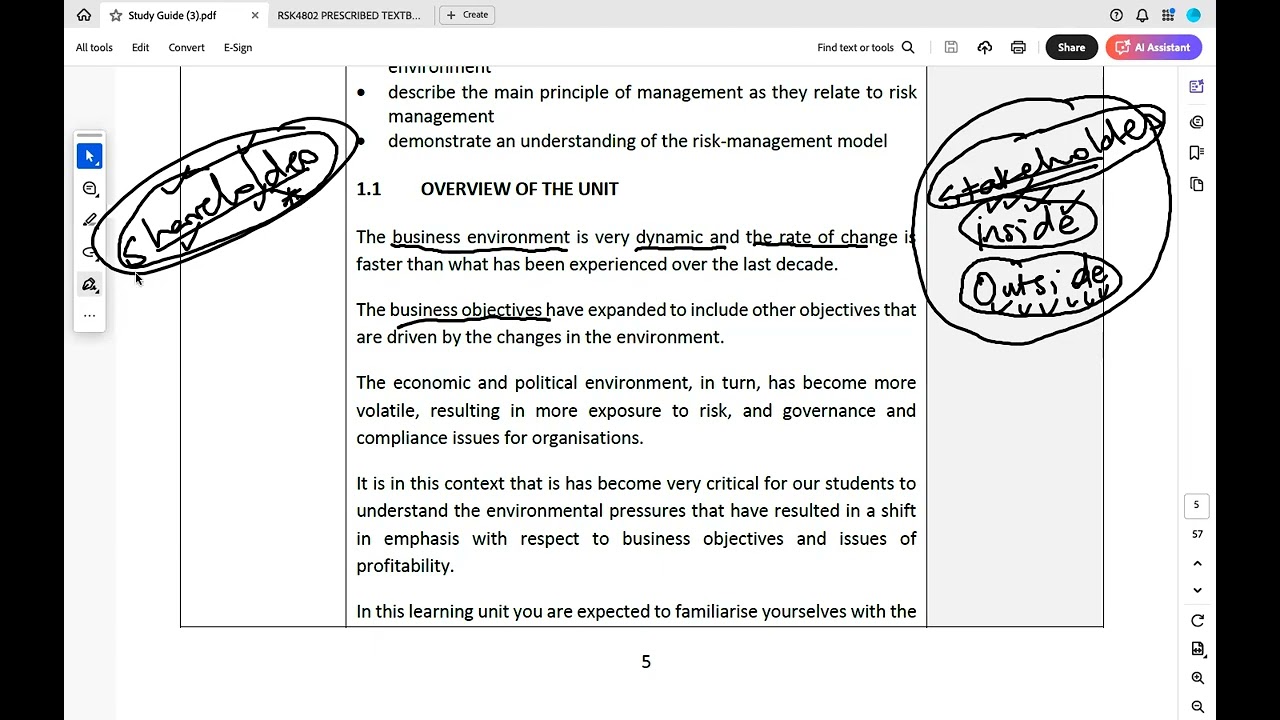Zoom out with the minus magnifier
1280x720 pixels.
click(1197, 707)
